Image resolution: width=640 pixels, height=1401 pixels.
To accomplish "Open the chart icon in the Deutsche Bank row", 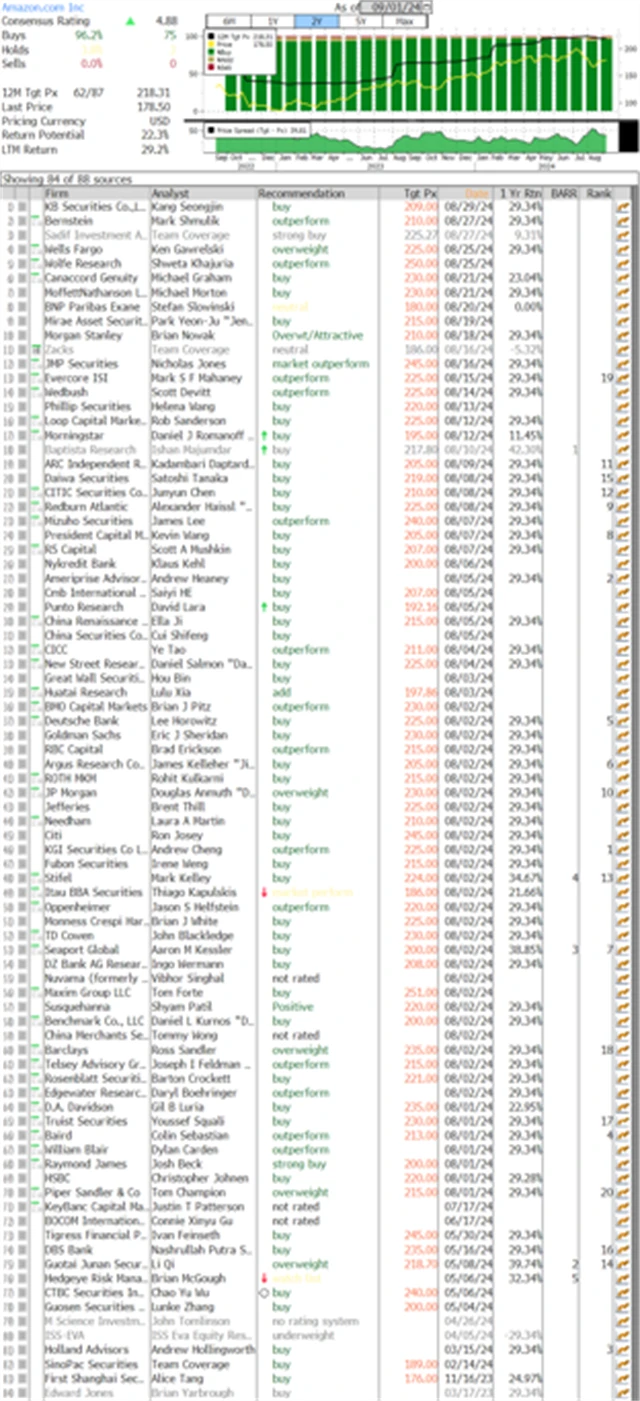I will coord(623,720).
